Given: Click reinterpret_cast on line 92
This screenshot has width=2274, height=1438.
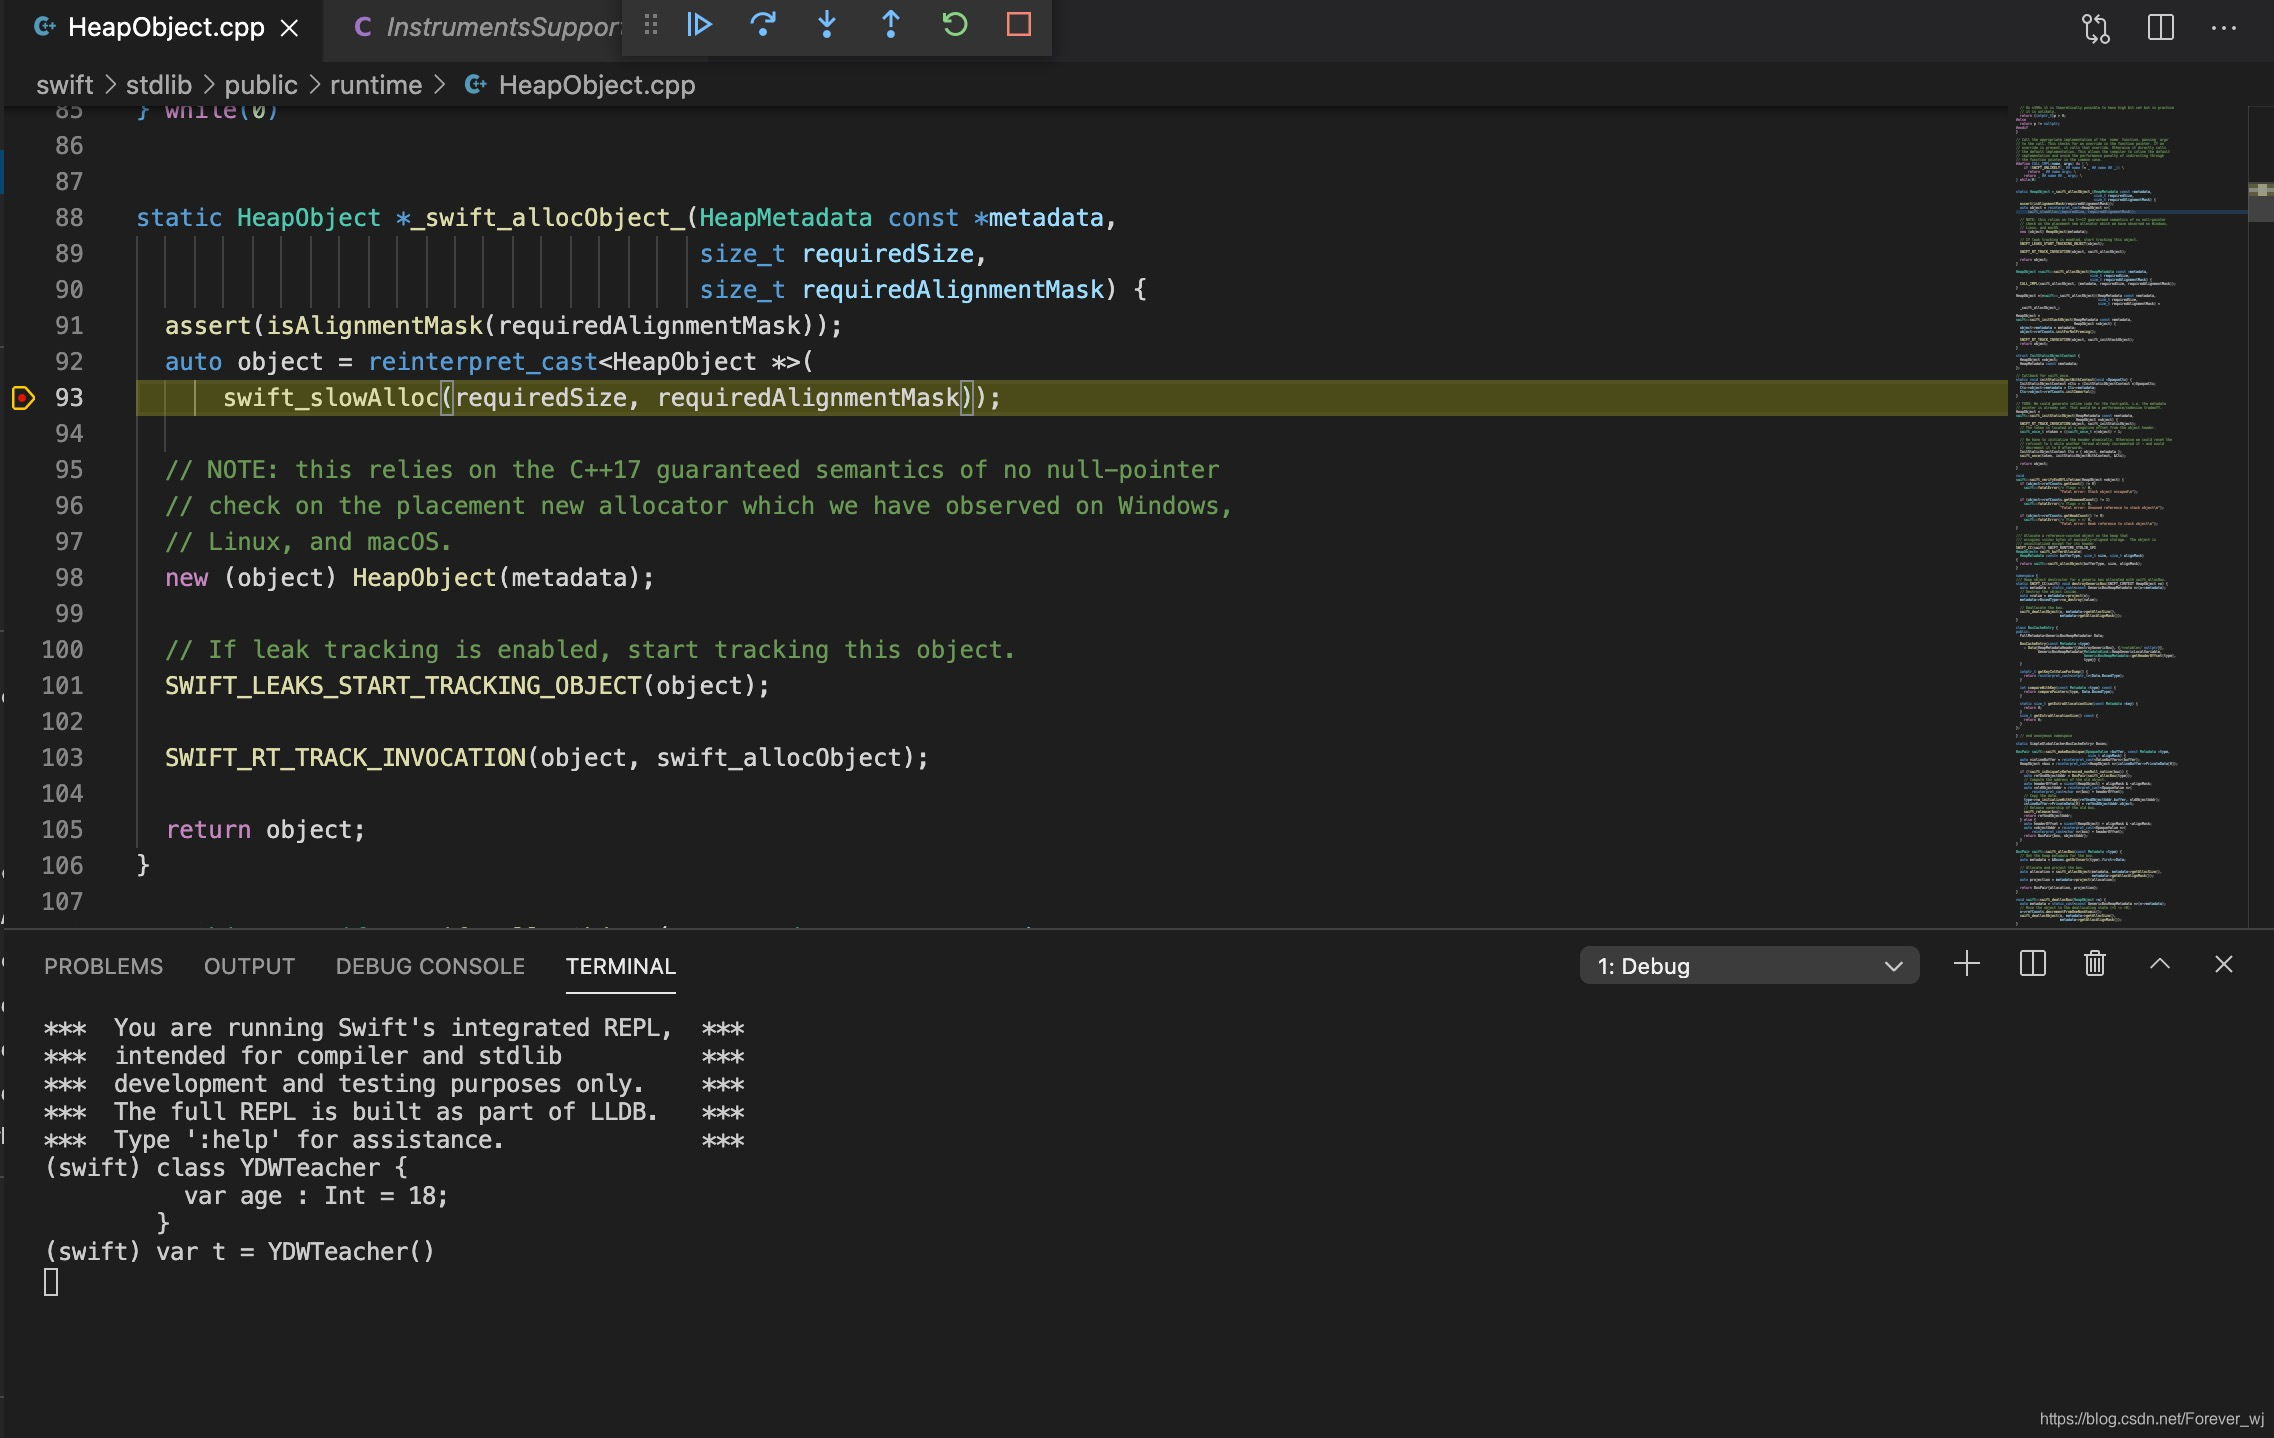Looking at the screenshot, I should pos(482,362).
